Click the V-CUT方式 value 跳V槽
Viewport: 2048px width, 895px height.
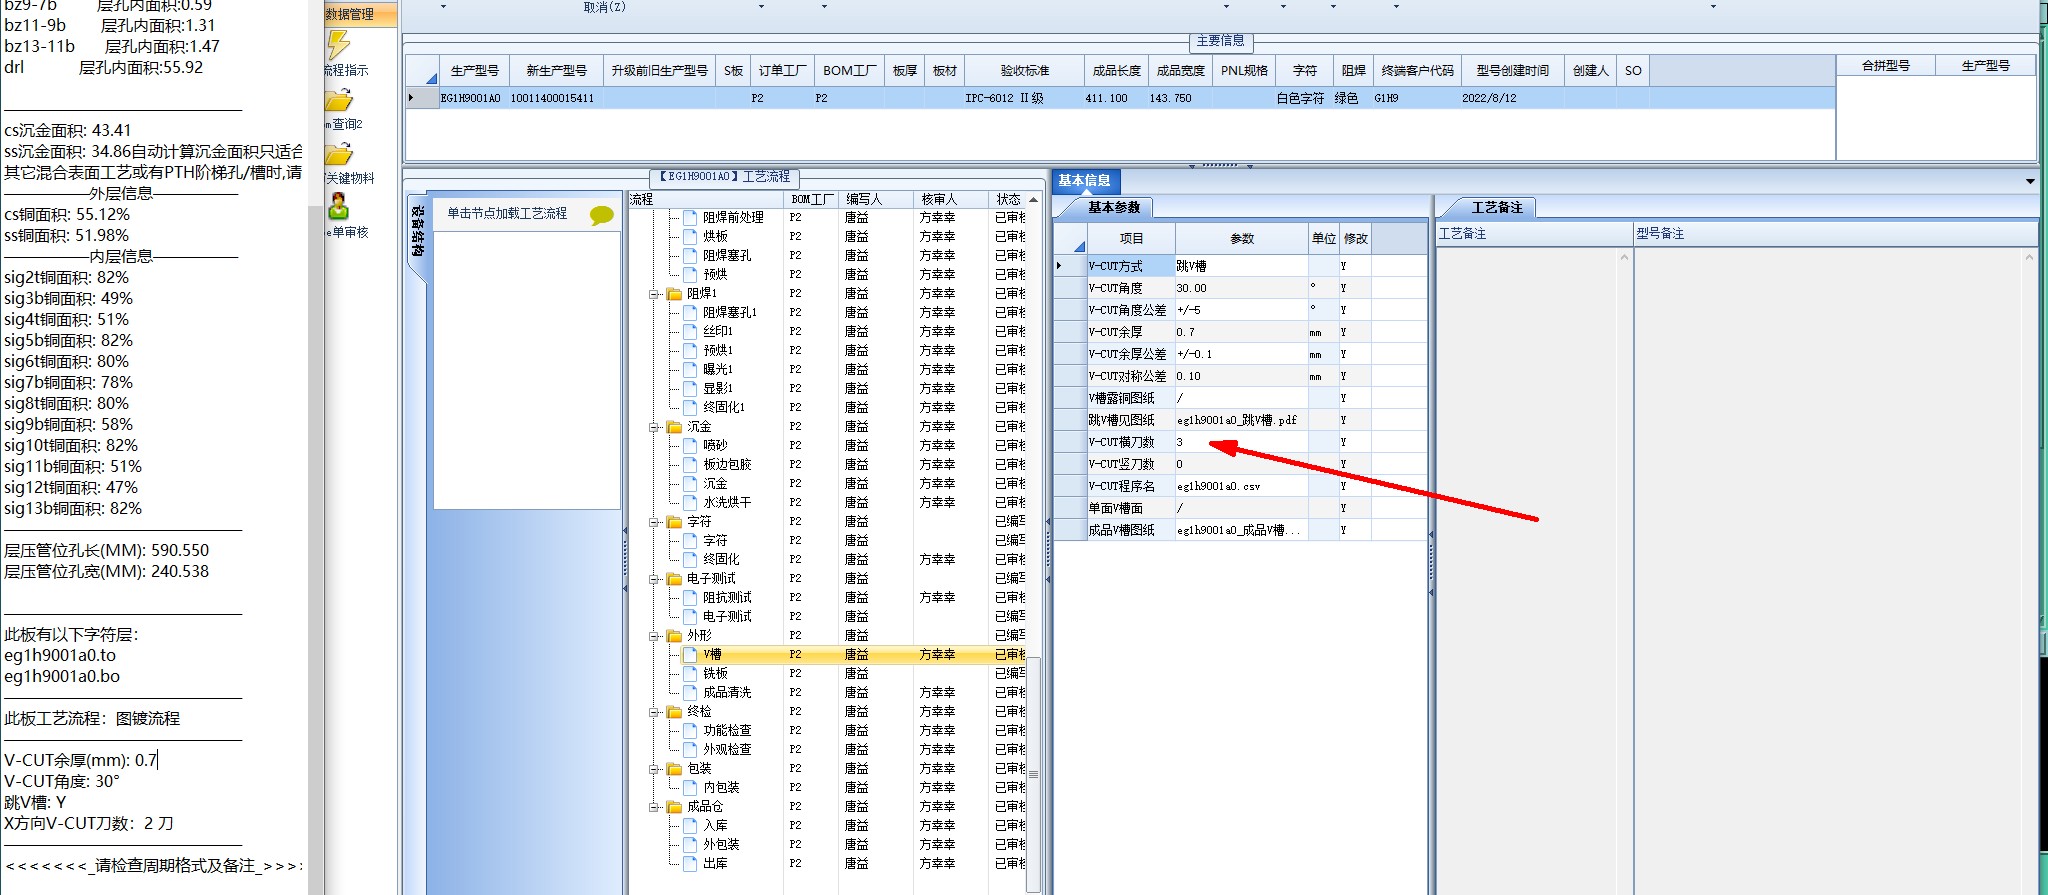(1241, 266)
